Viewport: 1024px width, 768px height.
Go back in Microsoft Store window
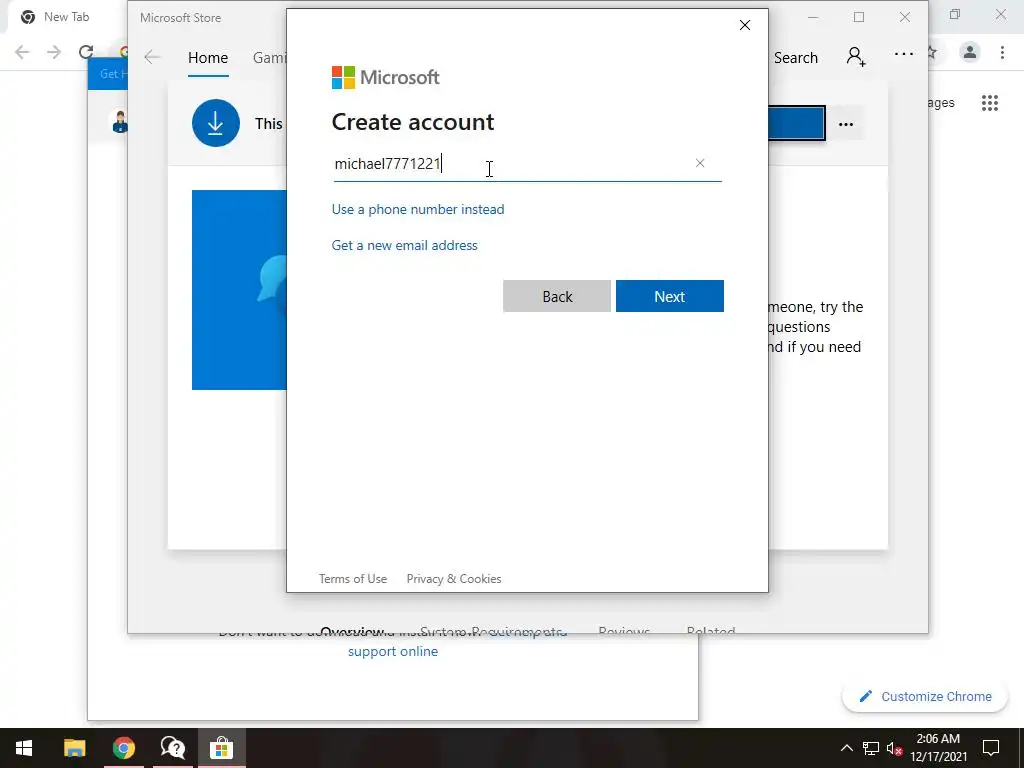pos(152,57)
